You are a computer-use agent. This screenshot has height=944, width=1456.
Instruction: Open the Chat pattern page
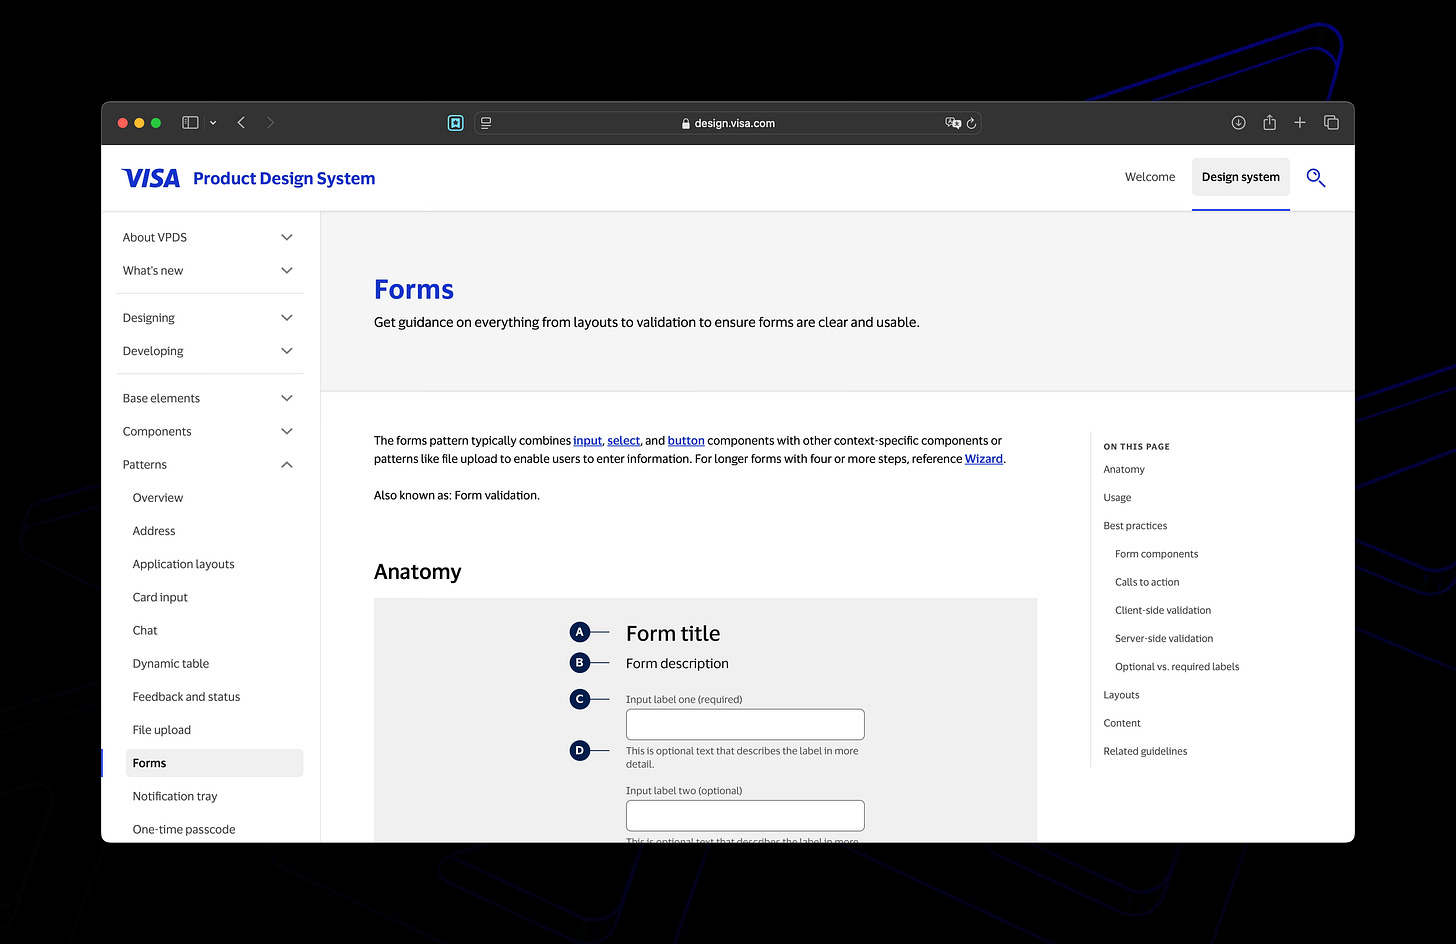pyautogui.click(x=145, y=630)
